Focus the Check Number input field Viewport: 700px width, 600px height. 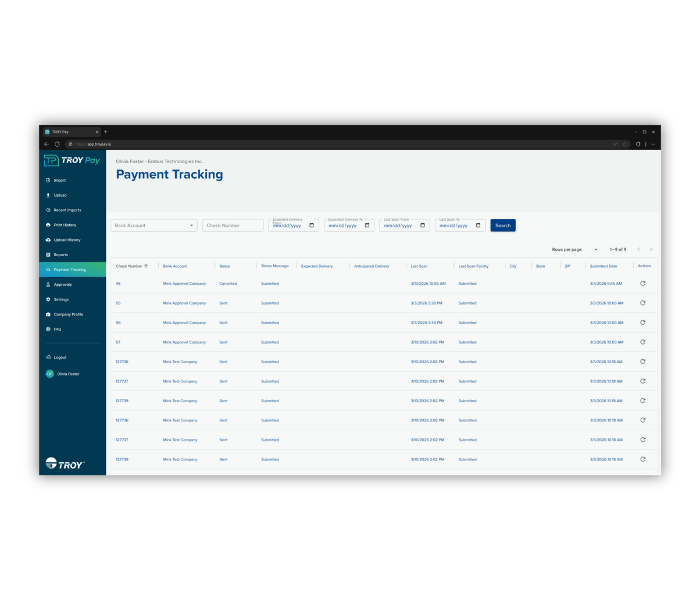pos(233,225)
